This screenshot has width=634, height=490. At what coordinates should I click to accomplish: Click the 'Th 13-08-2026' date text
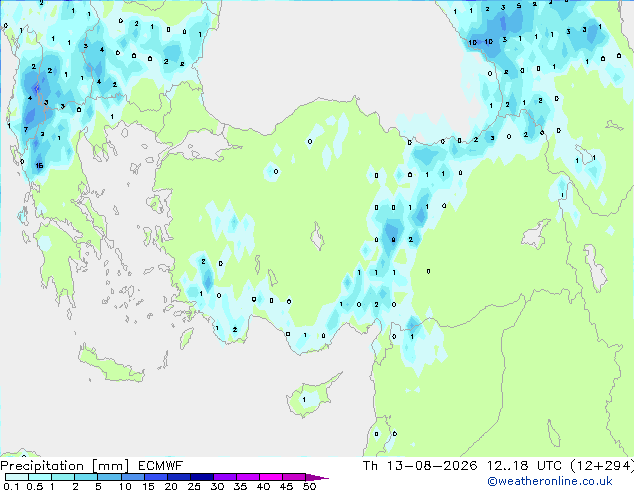420,466
